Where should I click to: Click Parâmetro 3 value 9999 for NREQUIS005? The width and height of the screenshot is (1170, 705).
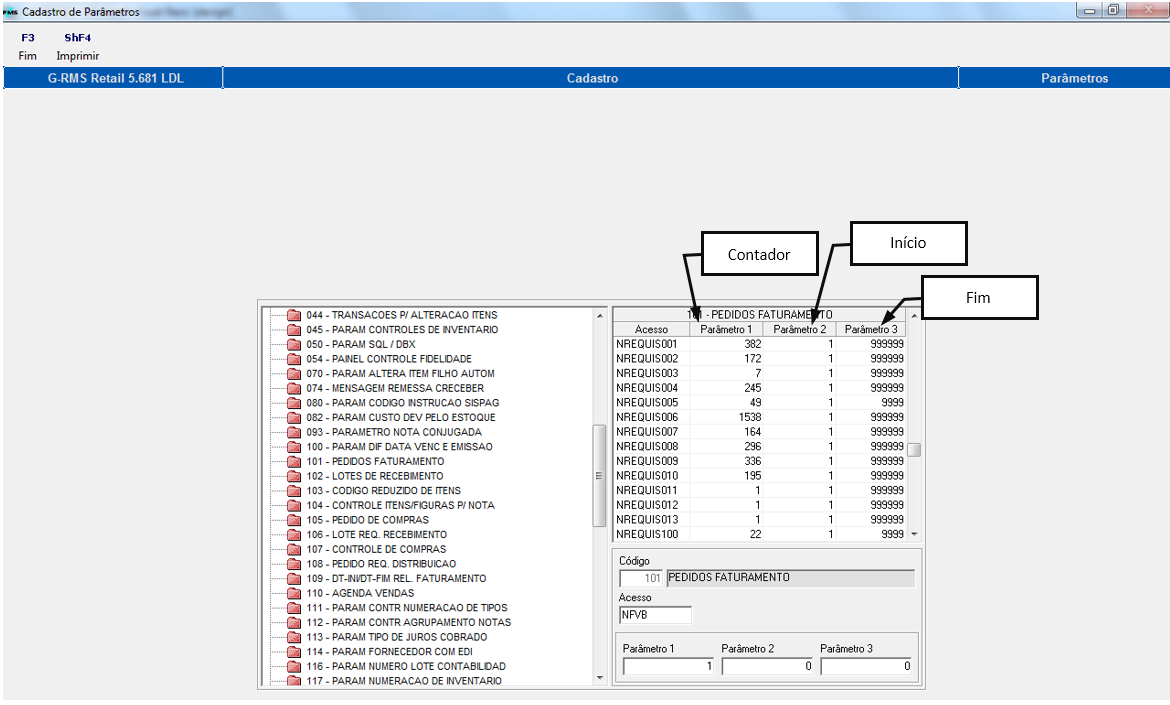[892, 402]
